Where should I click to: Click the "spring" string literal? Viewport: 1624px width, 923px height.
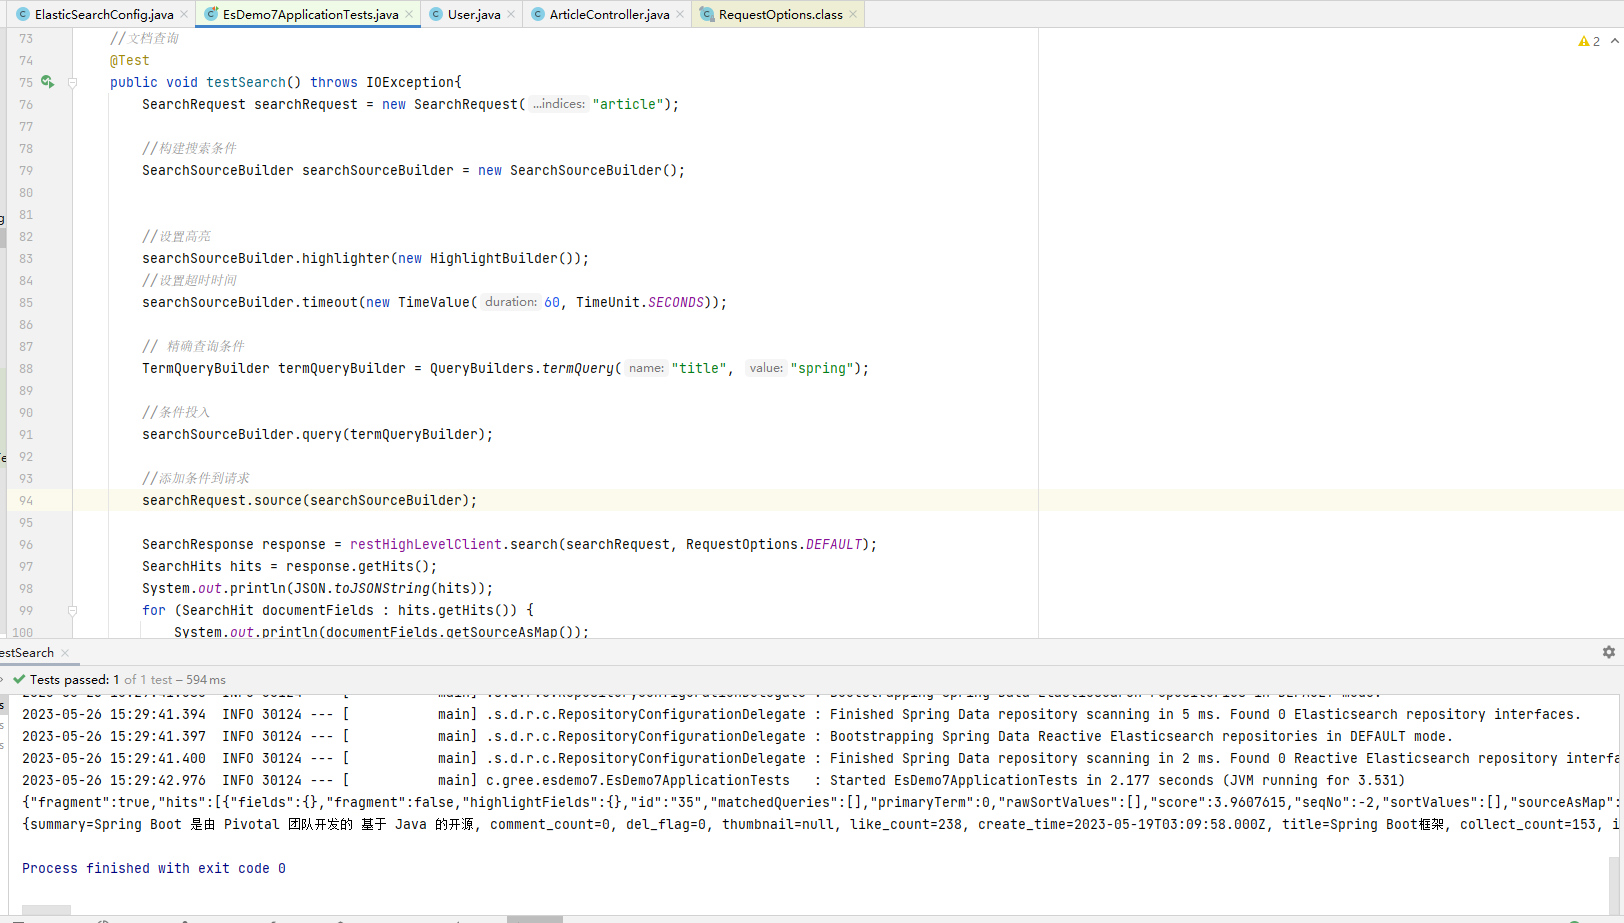click(822, 368)
